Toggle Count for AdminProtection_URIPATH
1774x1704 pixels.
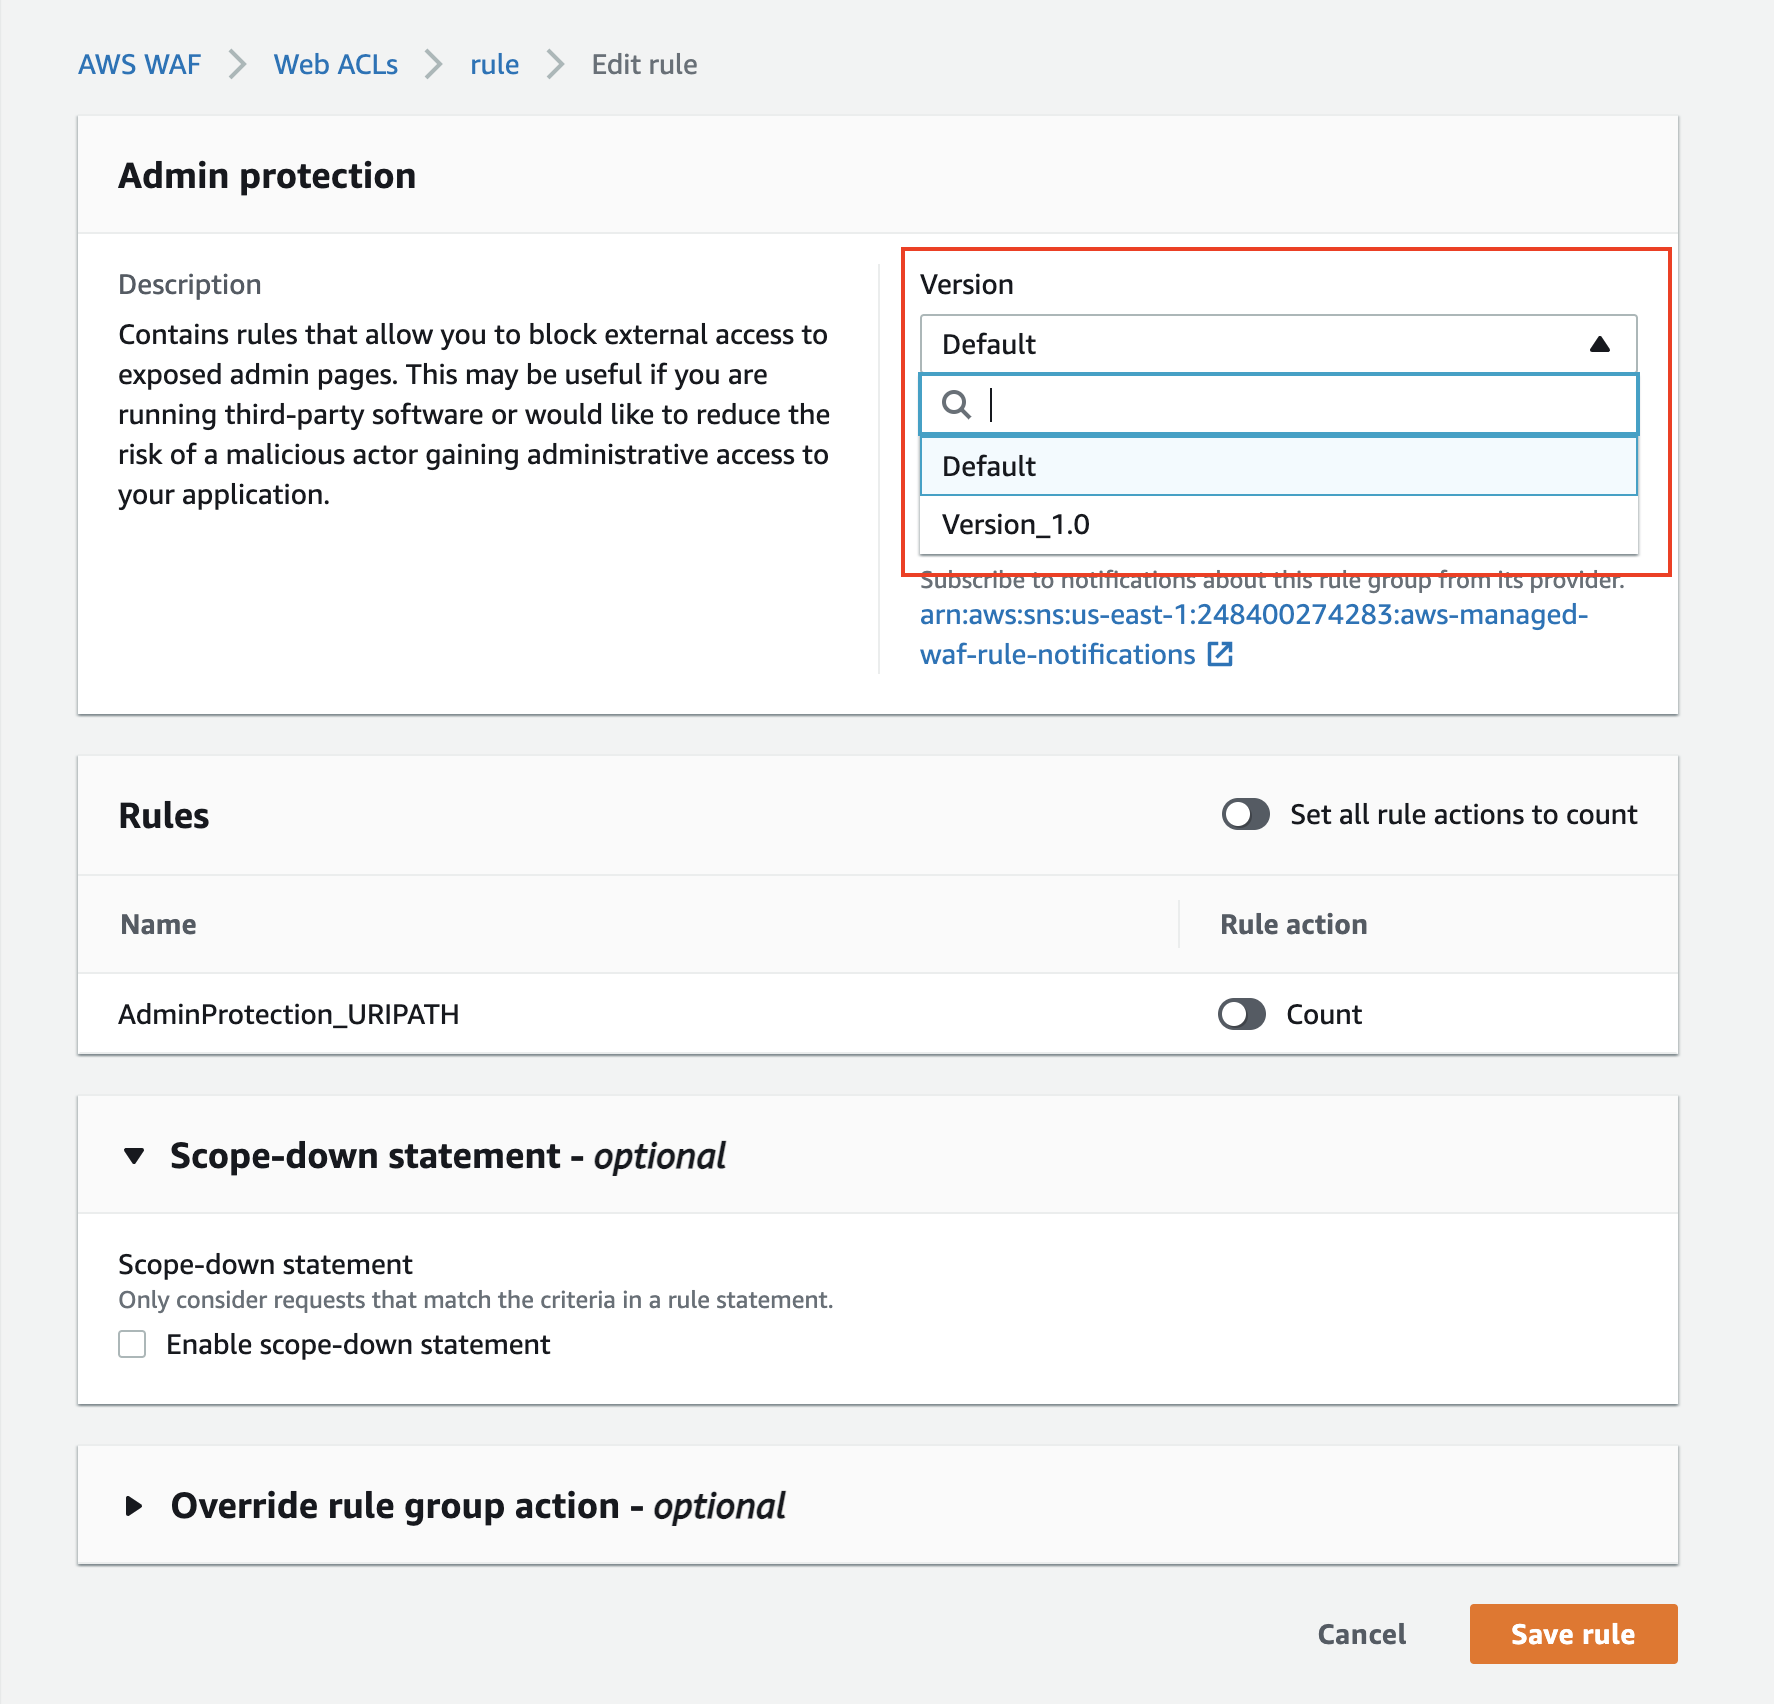tap(1242, 1014)
